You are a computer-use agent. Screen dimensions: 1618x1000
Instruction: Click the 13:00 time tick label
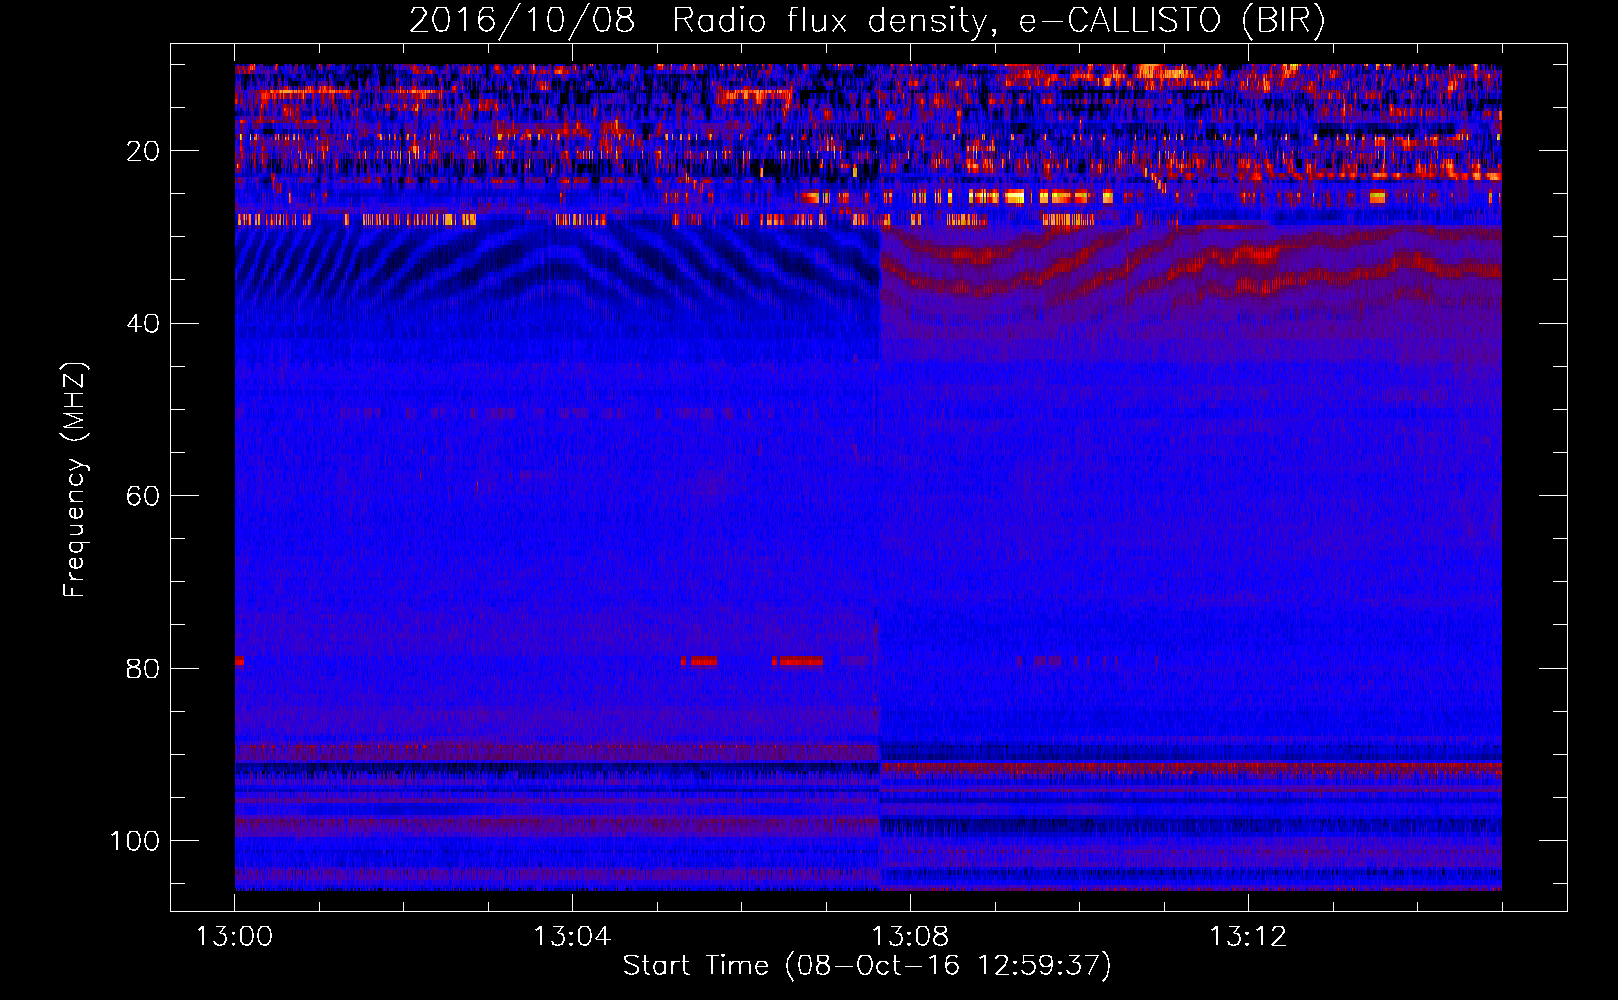pyautogui.click(x=234, y=937)
